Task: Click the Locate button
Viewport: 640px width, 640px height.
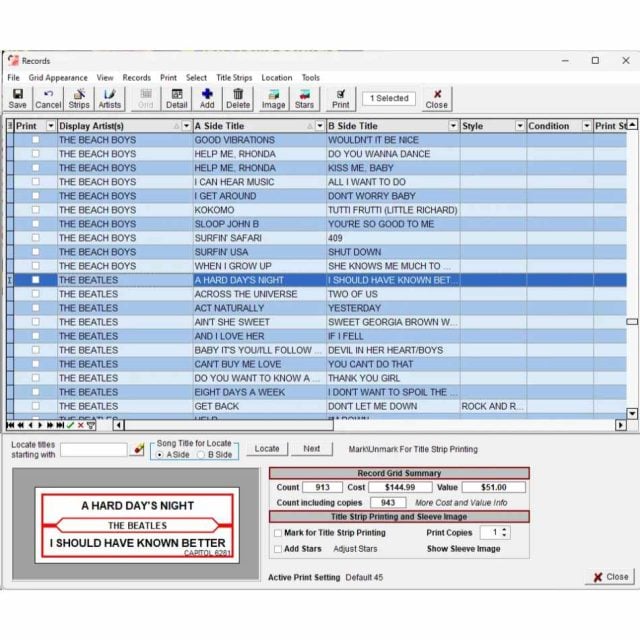Action: [267, 449]
